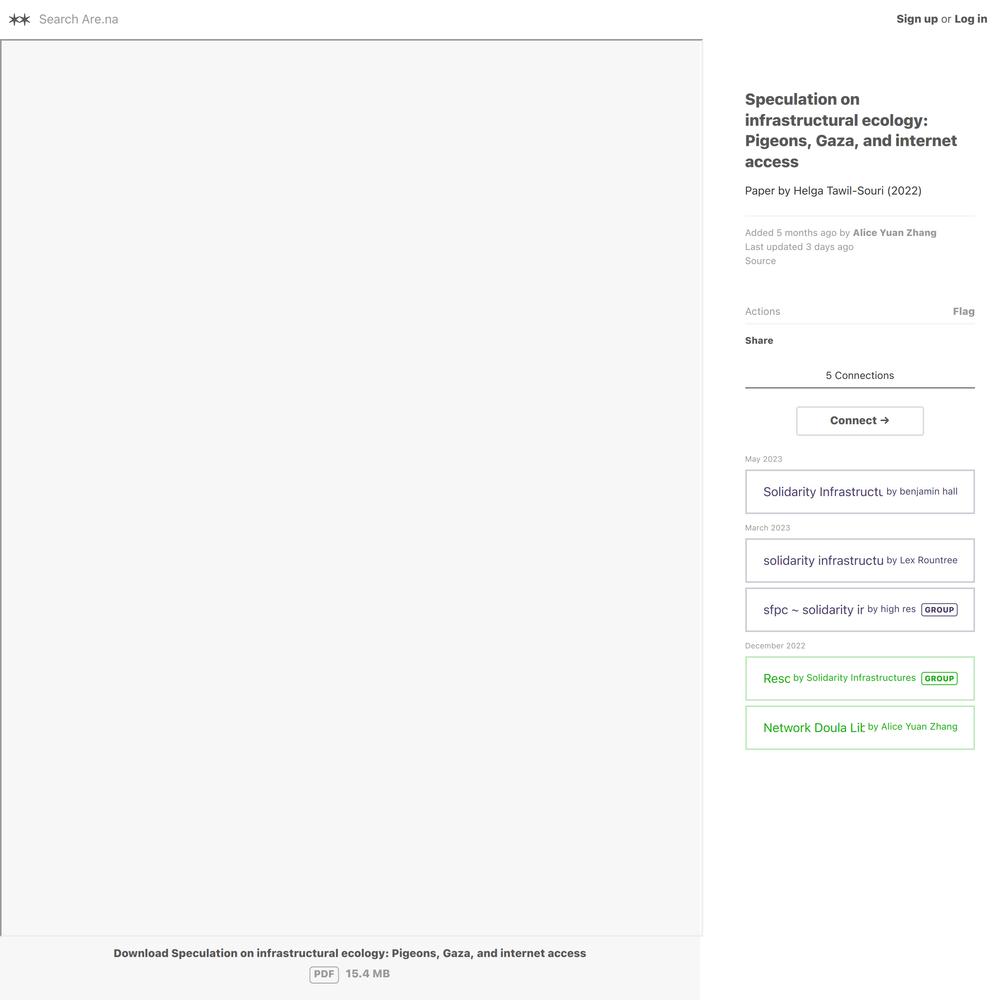Open Resc channel by Solidarity Infrastructures

click(x=860, y=679)
